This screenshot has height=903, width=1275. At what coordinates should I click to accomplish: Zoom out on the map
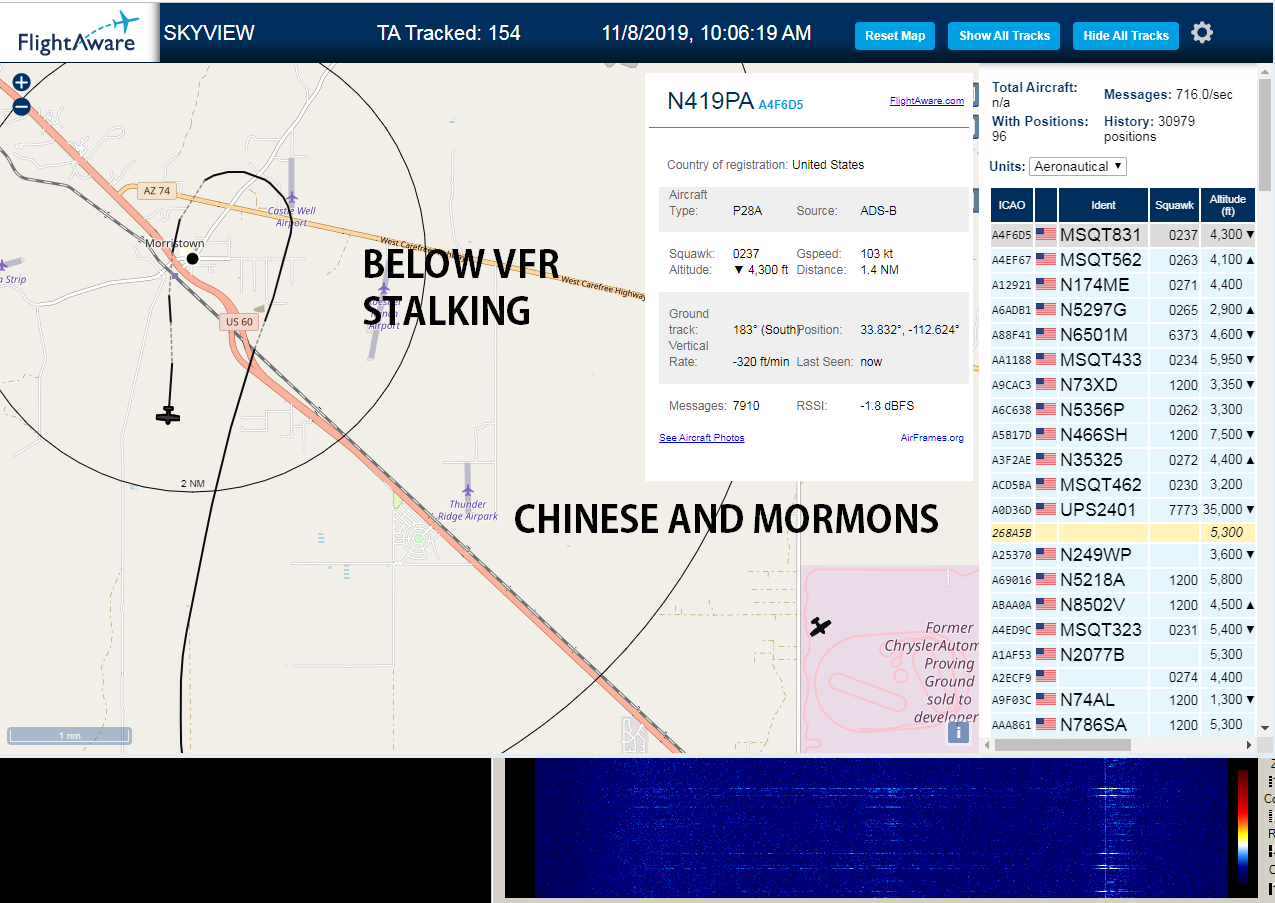21,107
